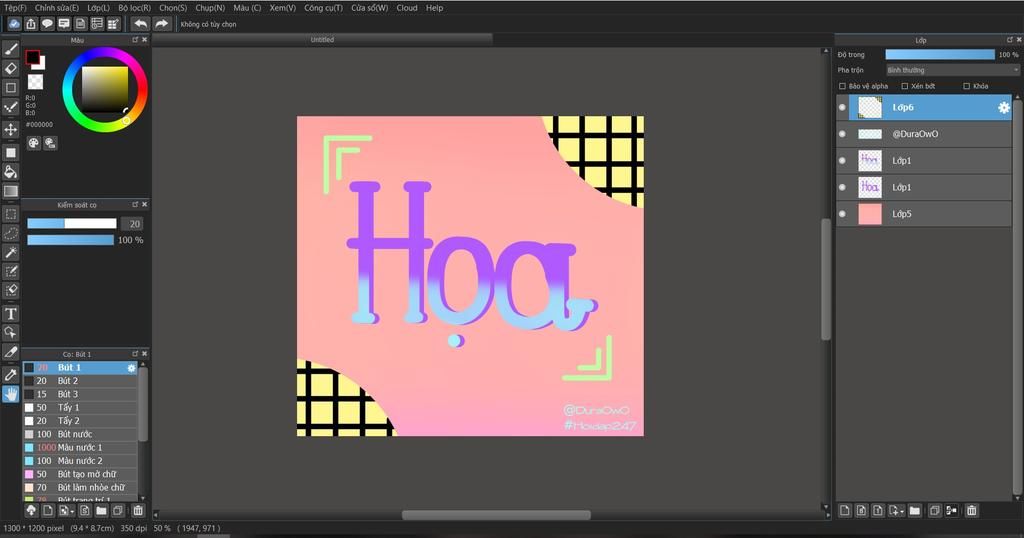Open the Tệp(F) menu
1024x538 pixels.
[x=16, y=8]
